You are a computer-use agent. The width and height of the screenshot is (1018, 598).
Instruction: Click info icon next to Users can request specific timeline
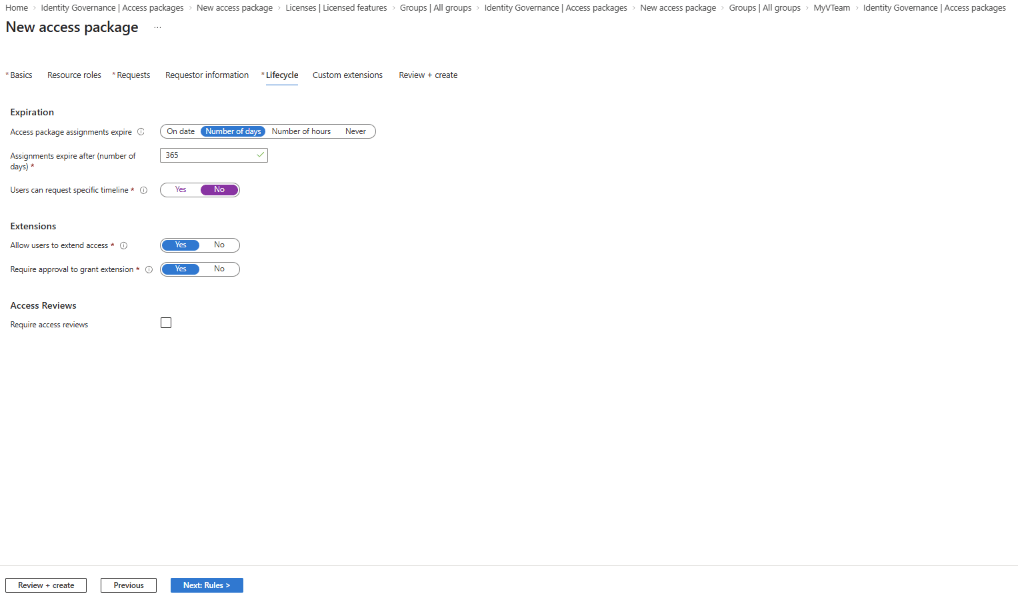[143, 190]
